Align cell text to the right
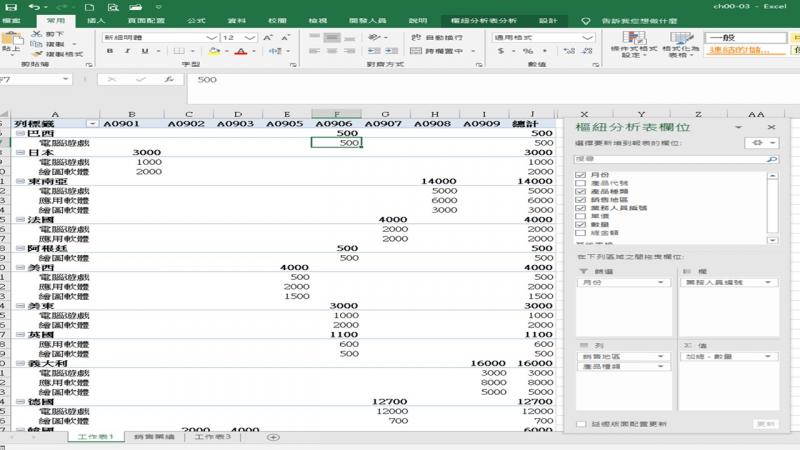This screenshot has height=450, width=800. [349, 51]
